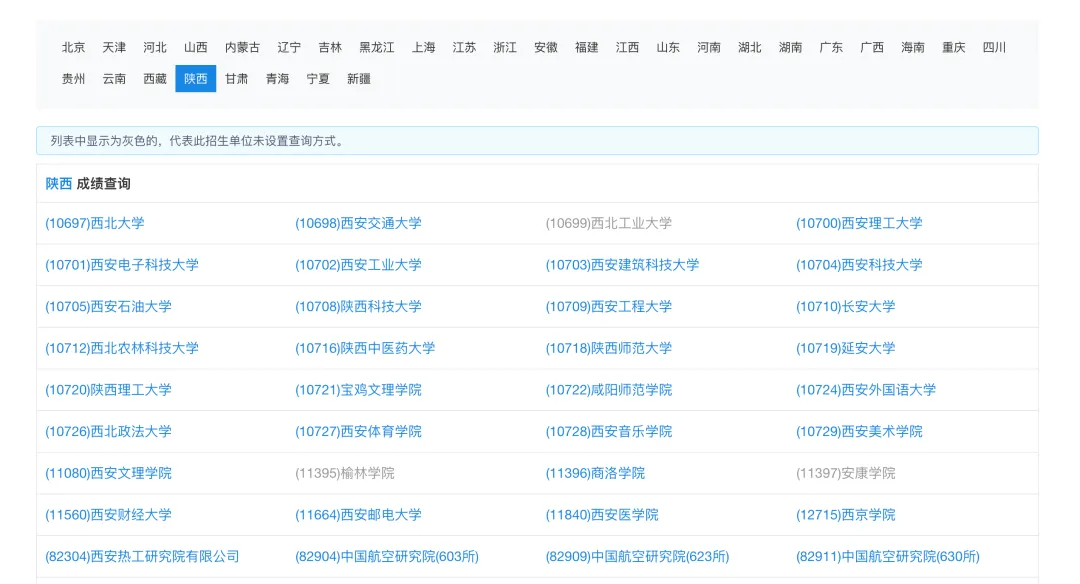Choose the 黑龙江 province tab
1080x584 pixels.
pos(377,48)
